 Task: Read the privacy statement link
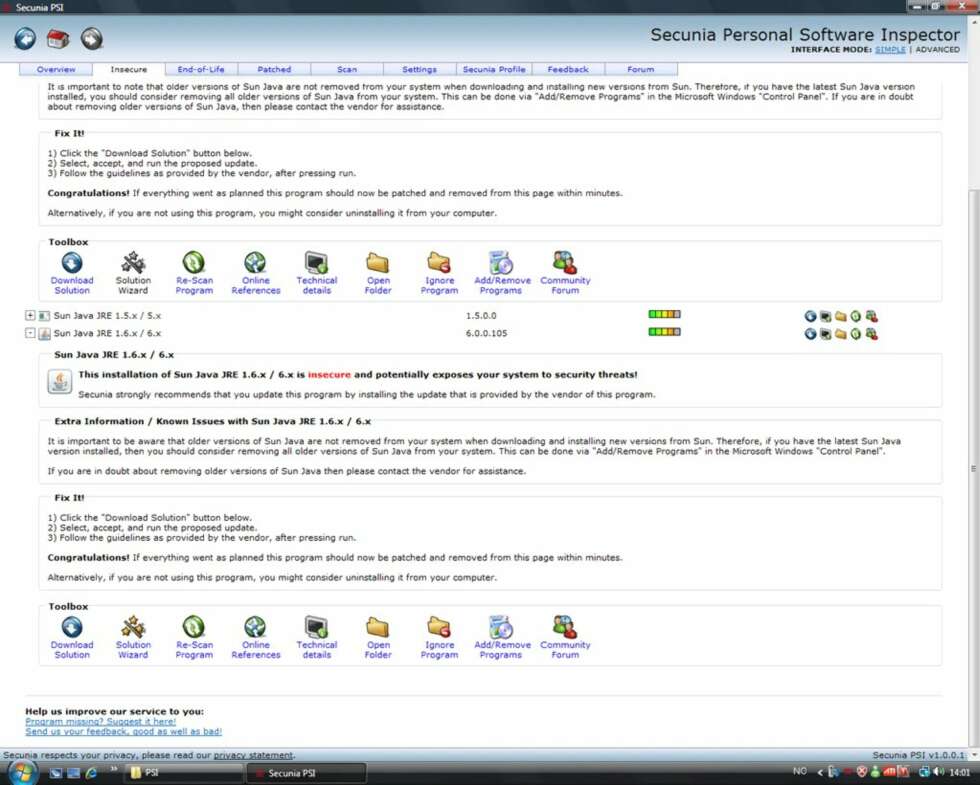pos(253,755)
